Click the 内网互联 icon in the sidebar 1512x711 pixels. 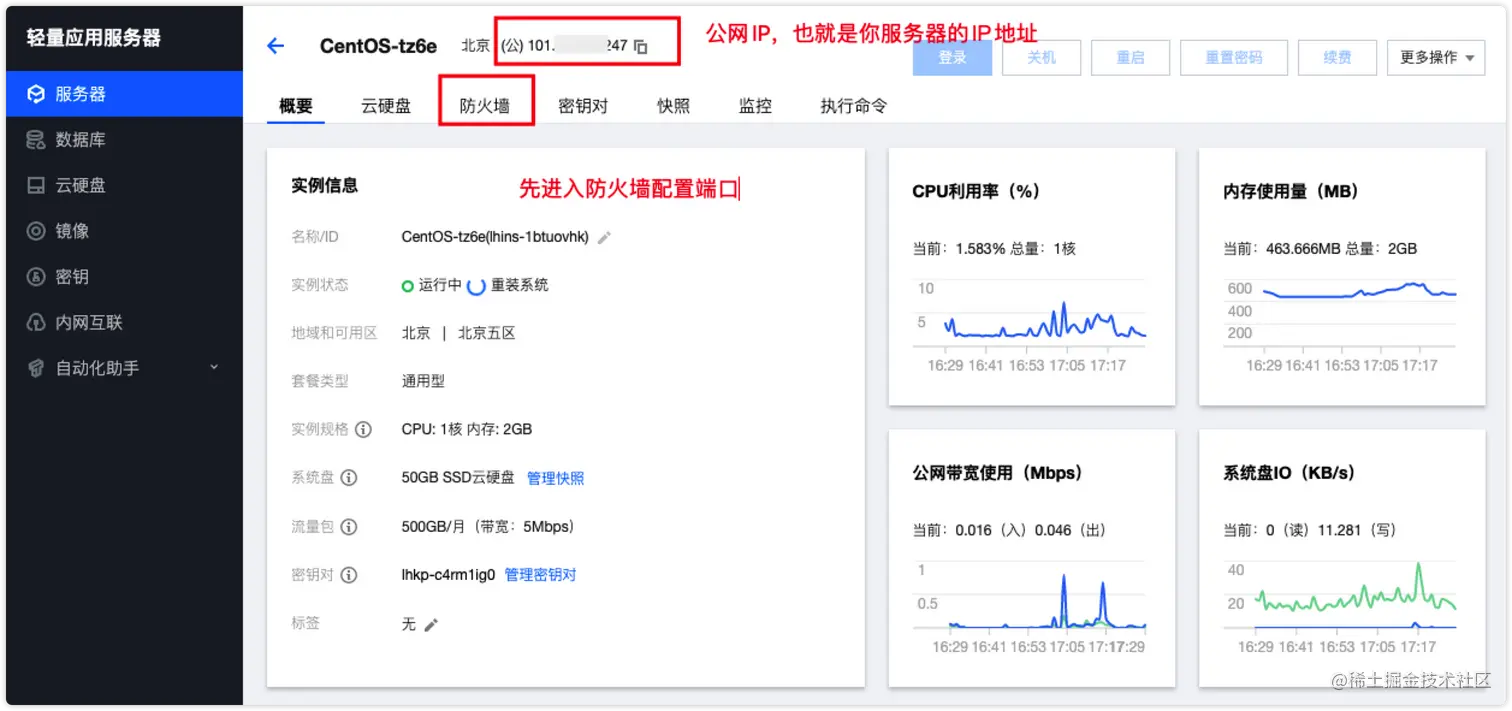36,323
